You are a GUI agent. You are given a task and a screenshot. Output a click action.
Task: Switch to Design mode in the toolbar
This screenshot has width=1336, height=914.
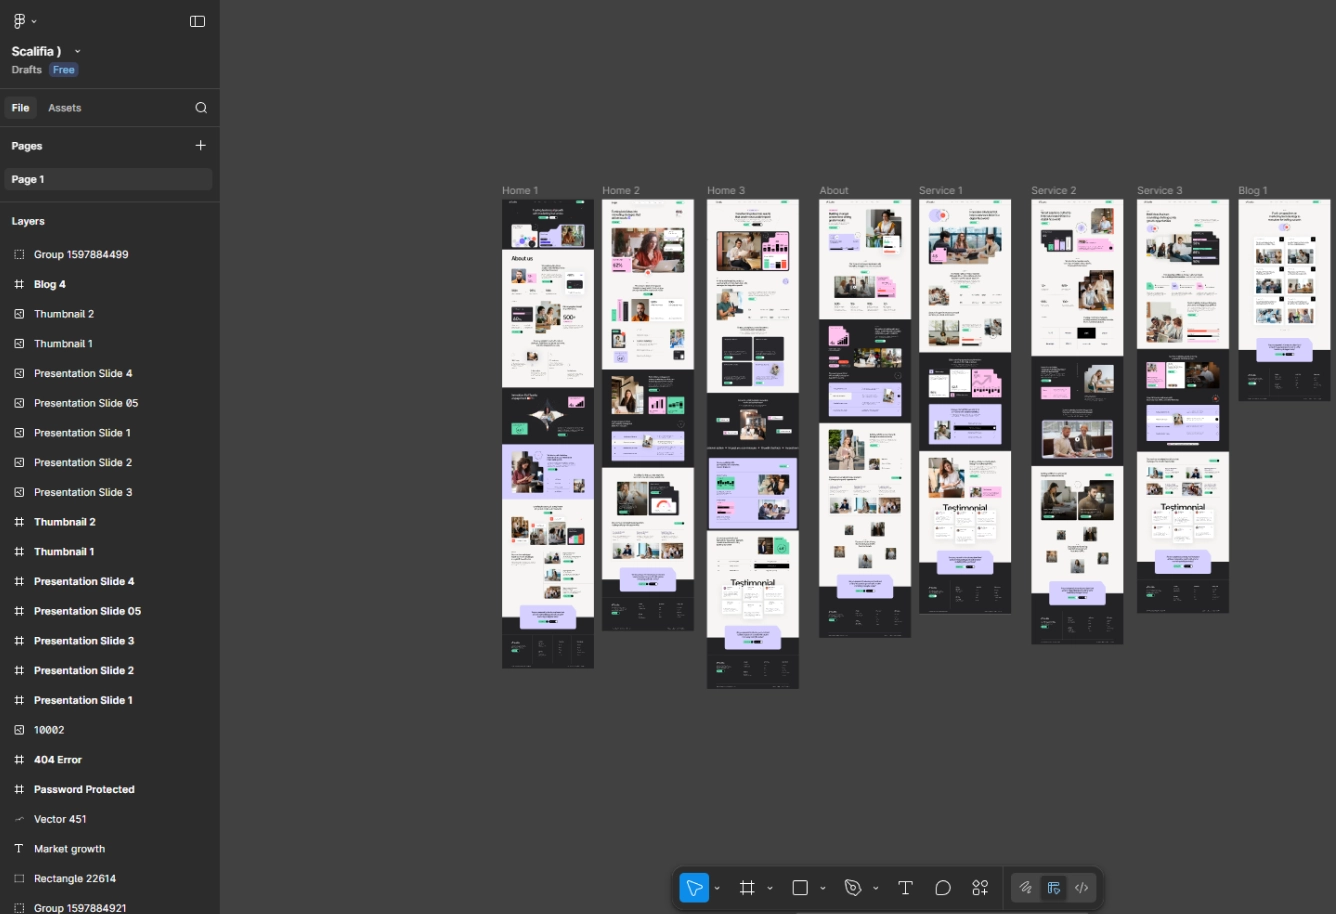[x=1054, y=888]
